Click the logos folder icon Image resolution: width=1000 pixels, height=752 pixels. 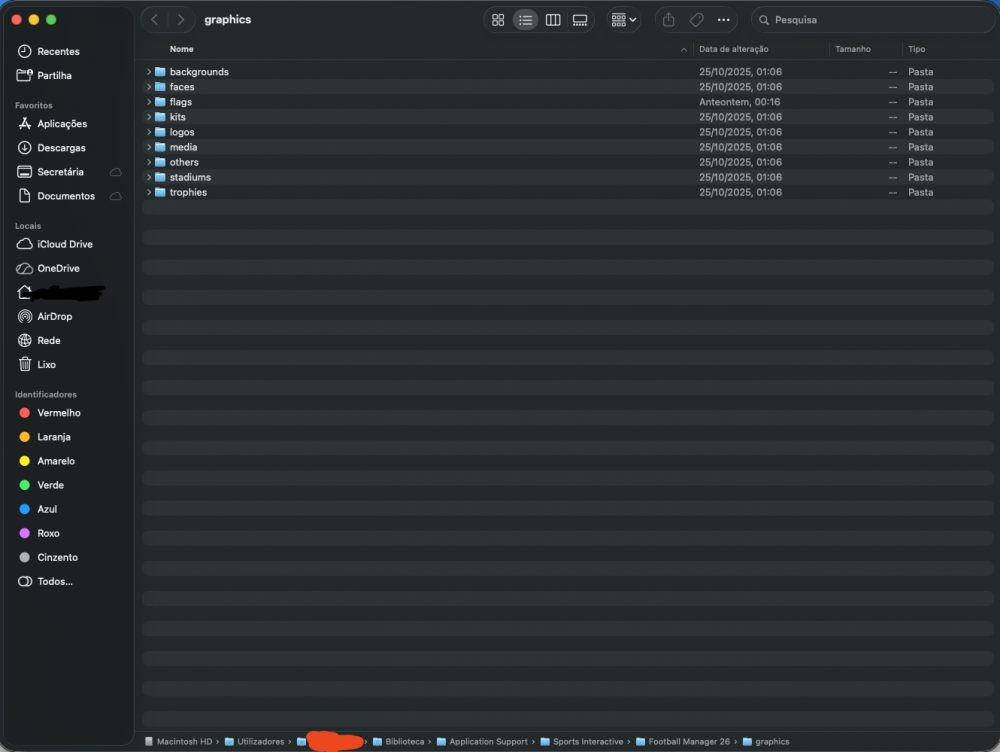160,132
